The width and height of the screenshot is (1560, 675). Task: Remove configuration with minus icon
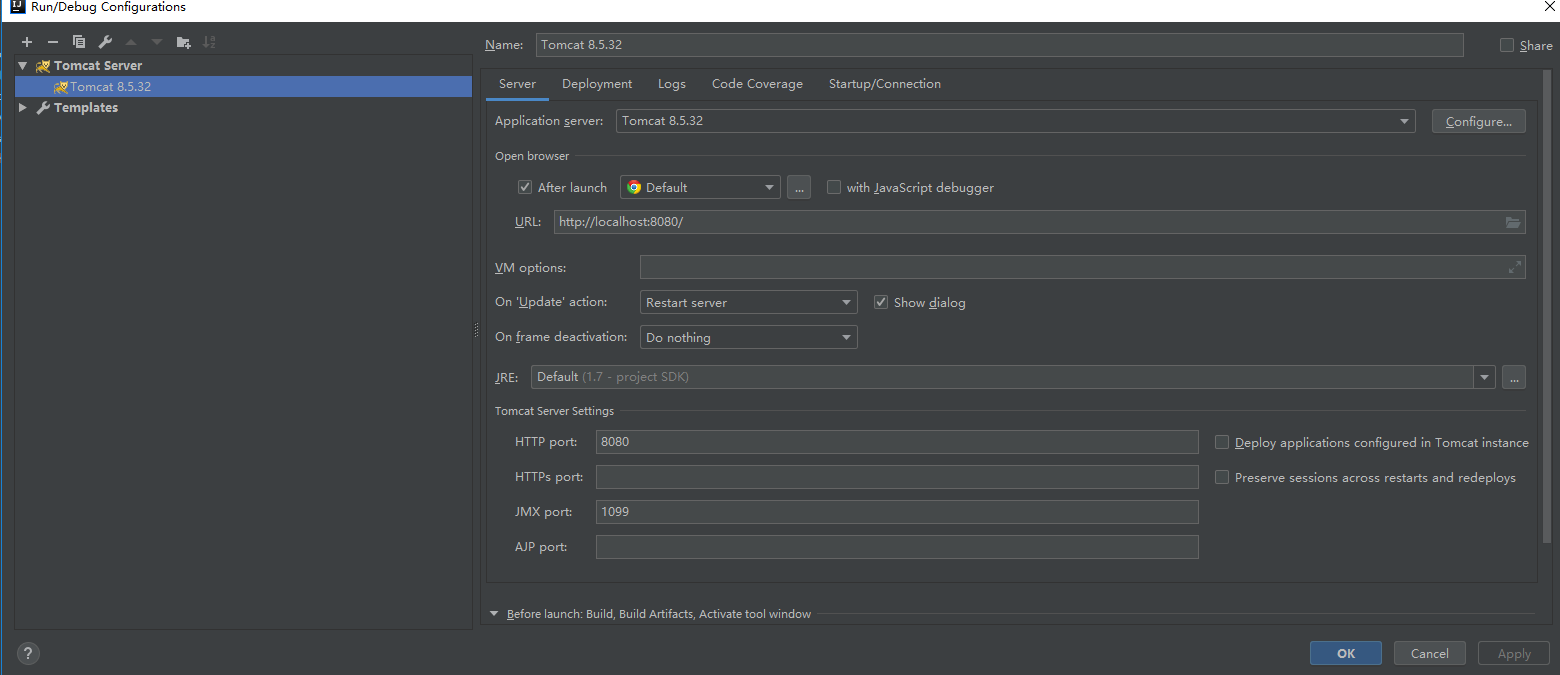coord(53,42)
